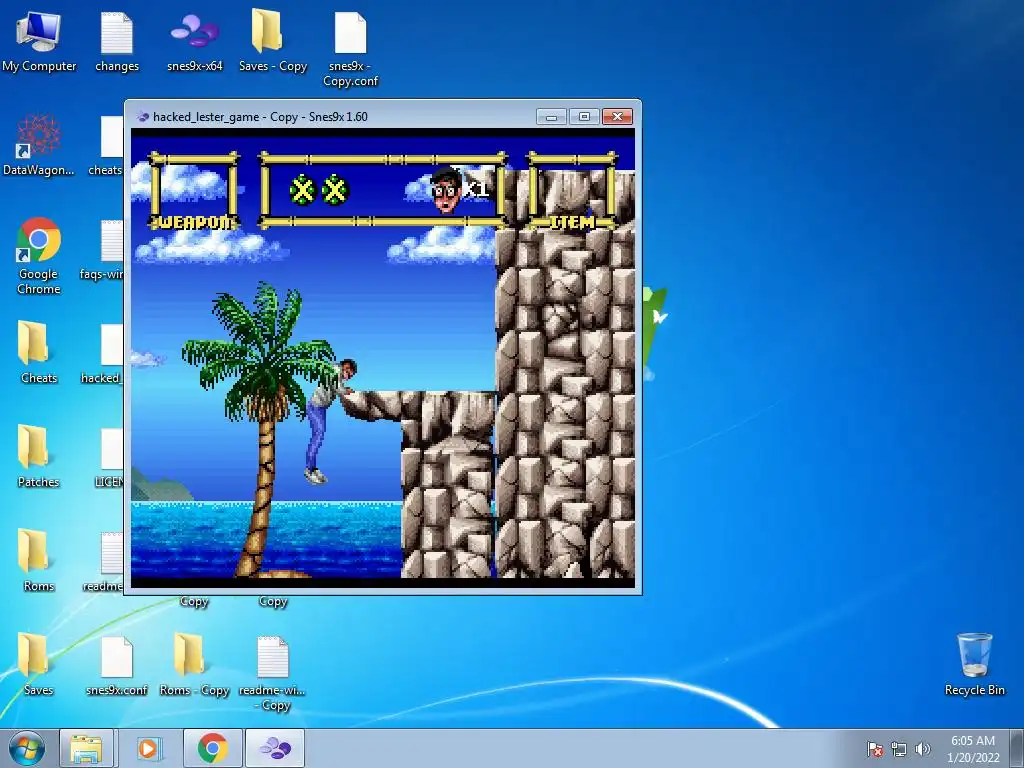Screen dimensions: 1024x768
Task: Open the My Computer desktop icon
Action: click(39, 41)
